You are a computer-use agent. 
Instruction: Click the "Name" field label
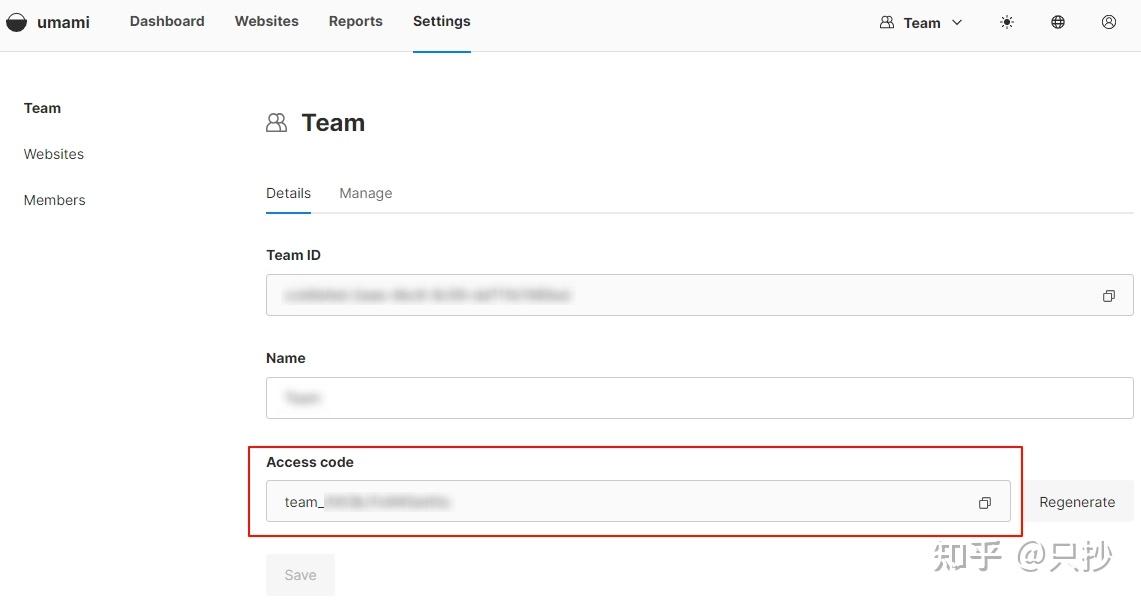tap(285, 358)
